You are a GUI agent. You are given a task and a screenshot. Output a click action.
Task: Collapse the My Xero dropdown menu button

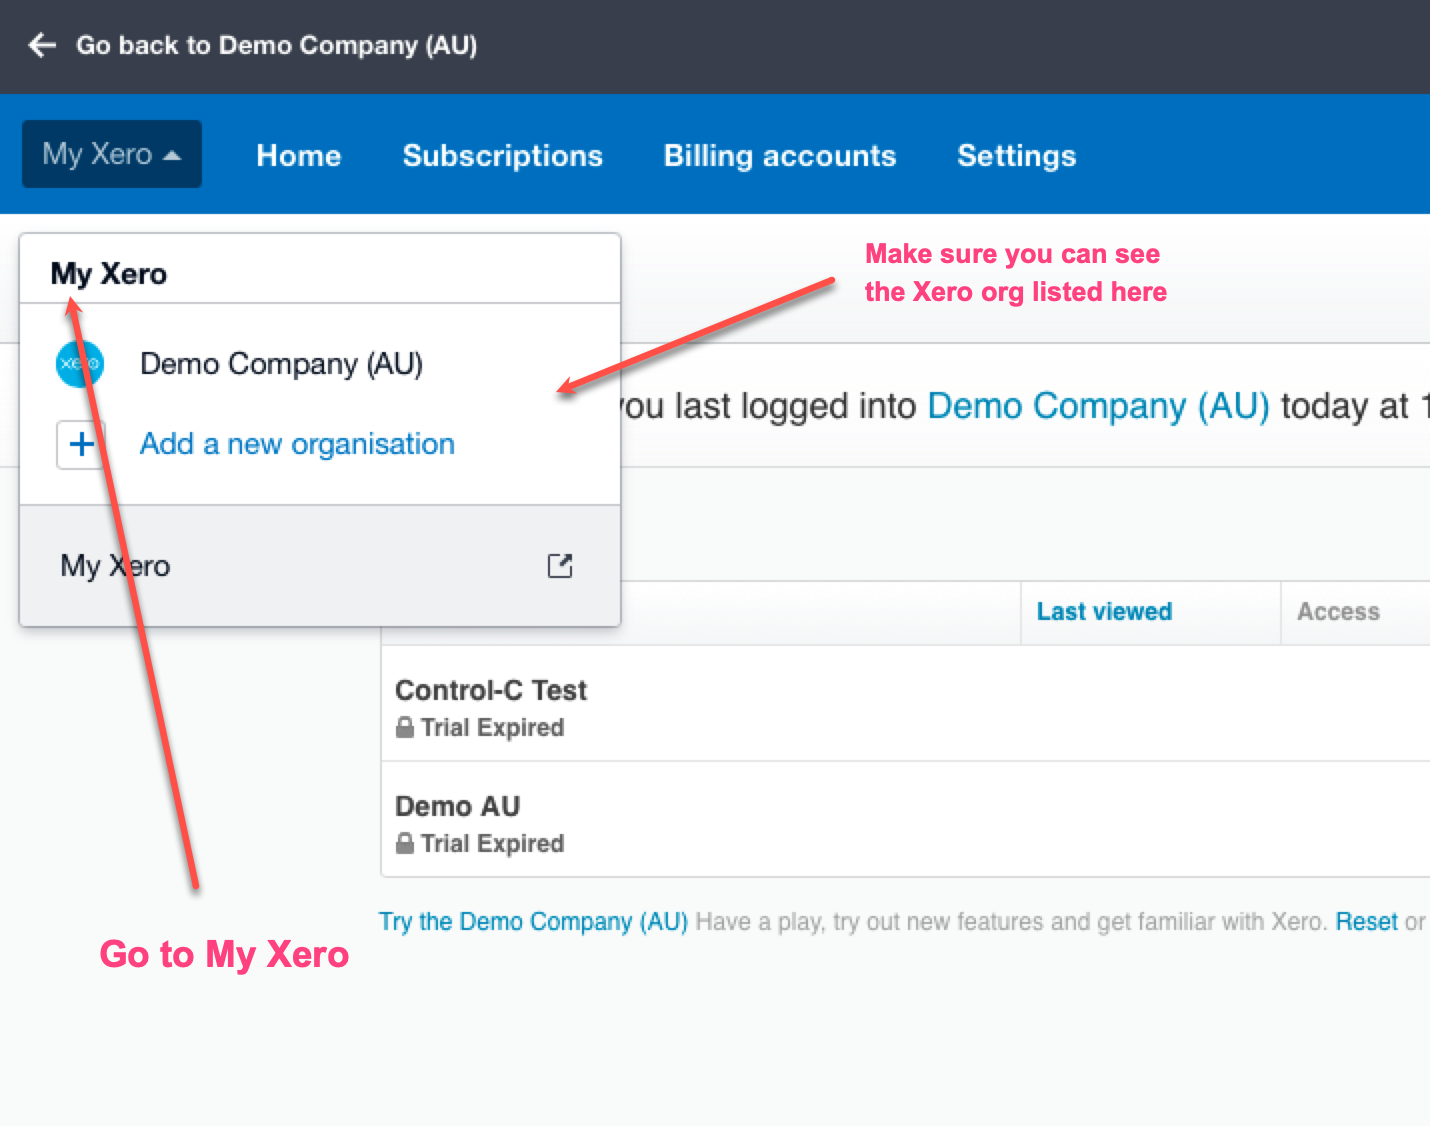pyautogui.click(x=112, y=154)
